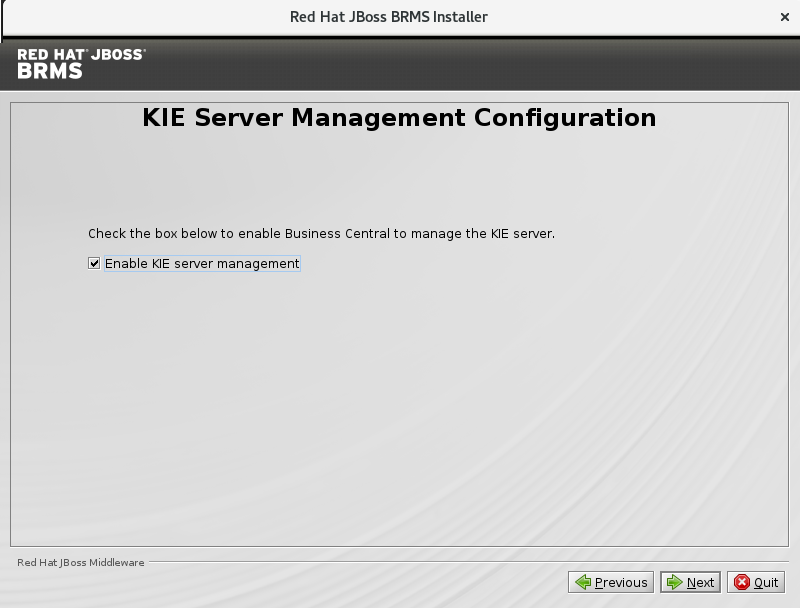Click the Red Hat JBoss BRMS Installer title text
This screenshot has width=800, height=608.
(389, 17)
